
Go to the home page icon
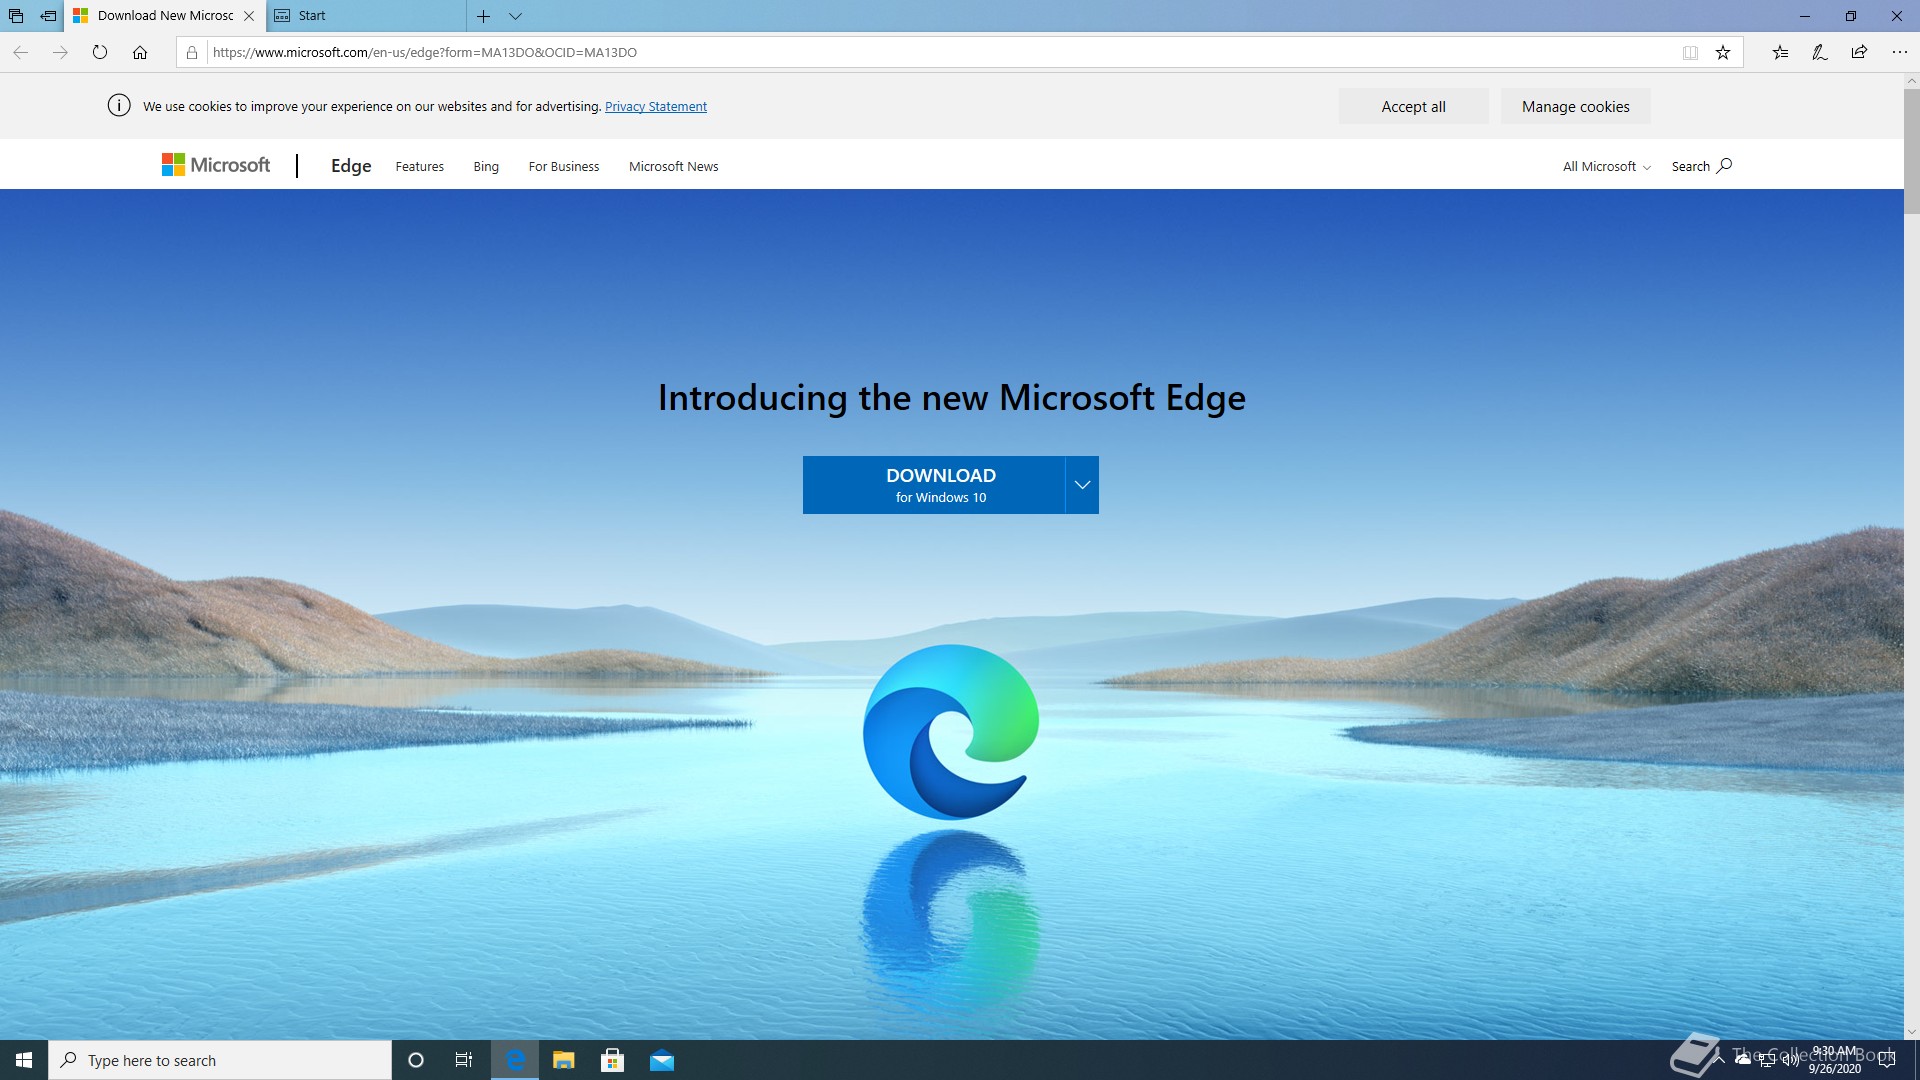click(x=140, y=52)
